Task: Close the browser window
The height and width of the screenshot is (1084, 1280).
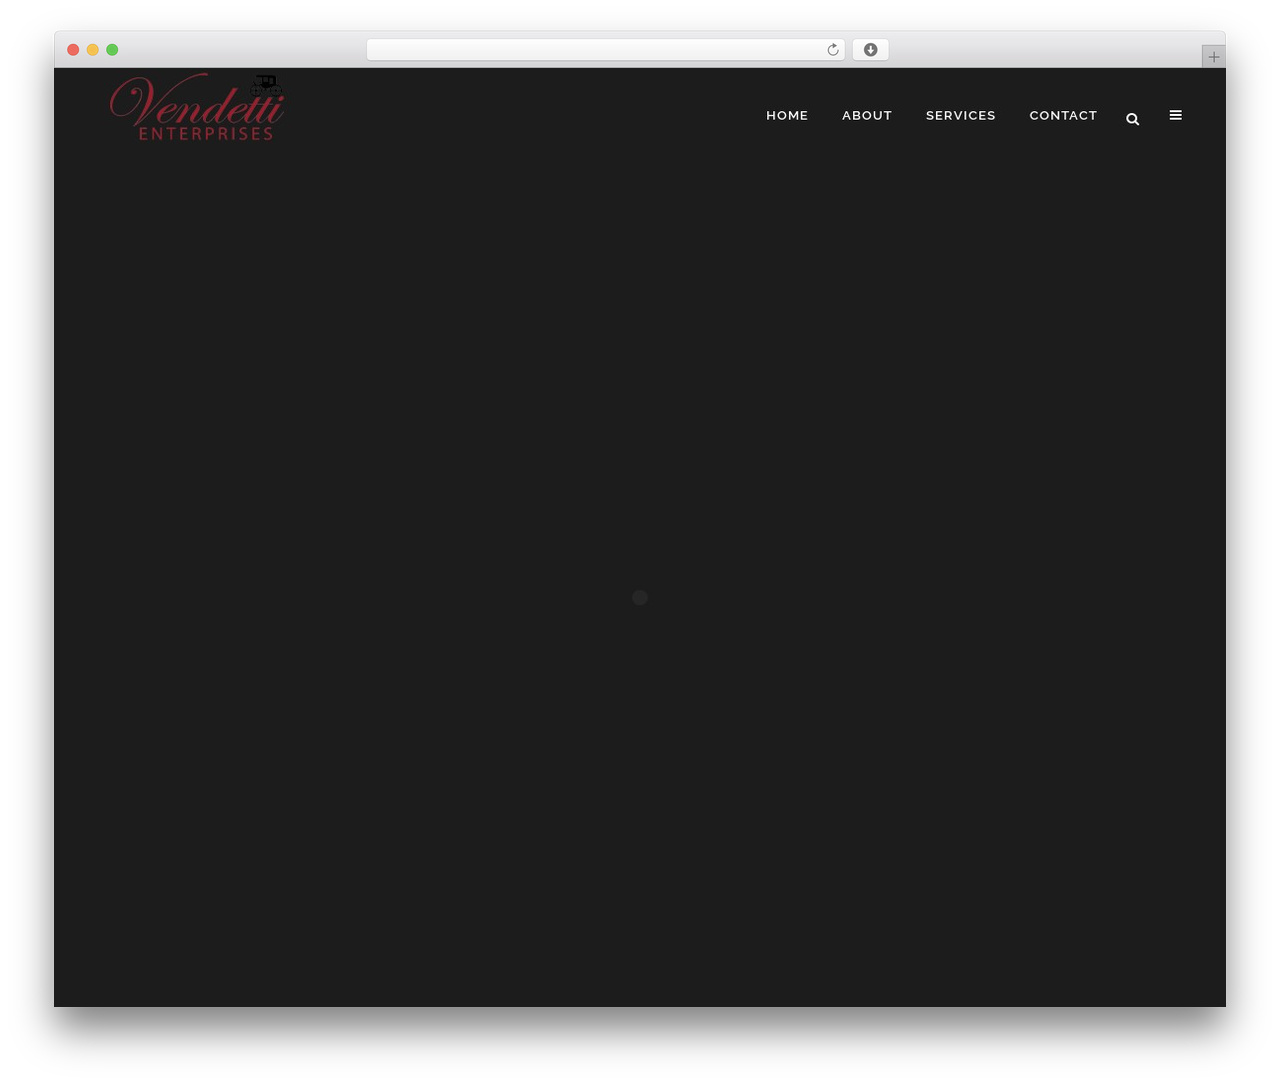Action: (73, 50)
